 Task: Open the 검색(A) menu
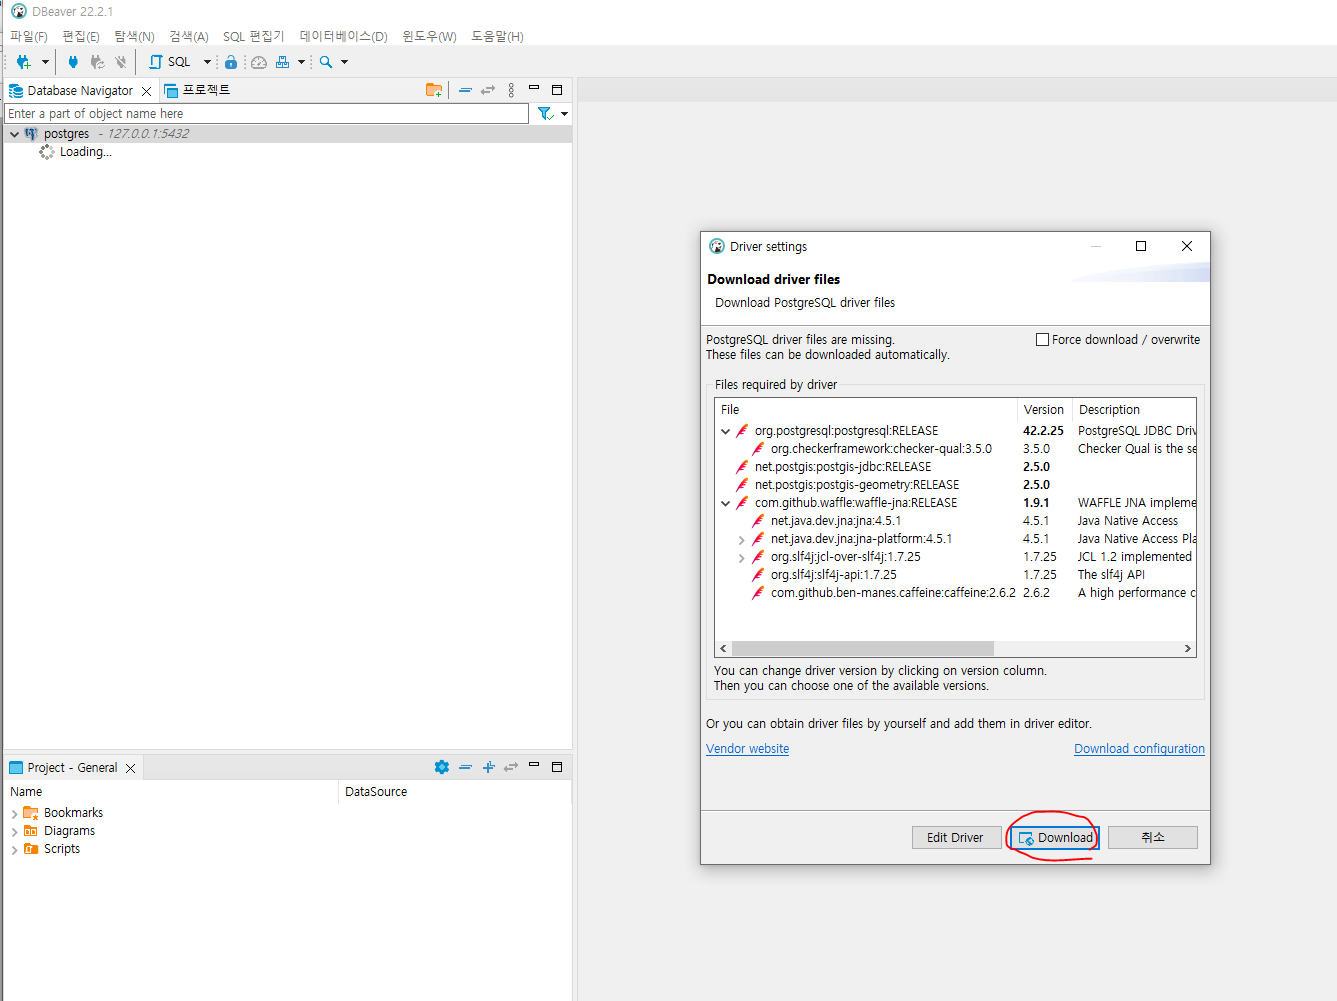coord(189,36)
